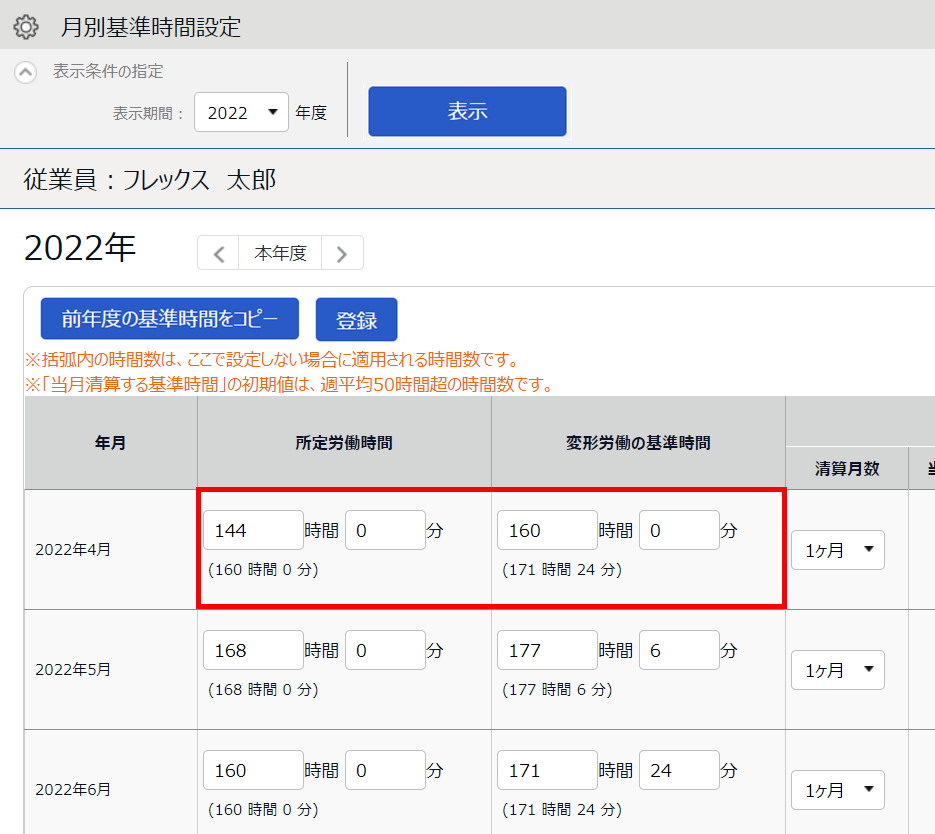Viewport: 935px width, 834px height.
Task: Click May 変形労働 minutes field 6
Action: tap(679, 650)
